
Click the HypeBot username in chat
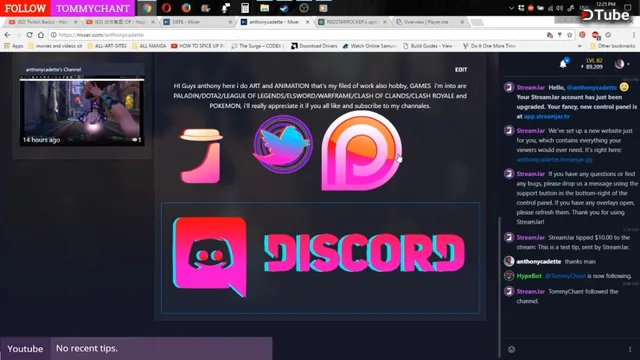pyautogui.click(x=529, y=276)
